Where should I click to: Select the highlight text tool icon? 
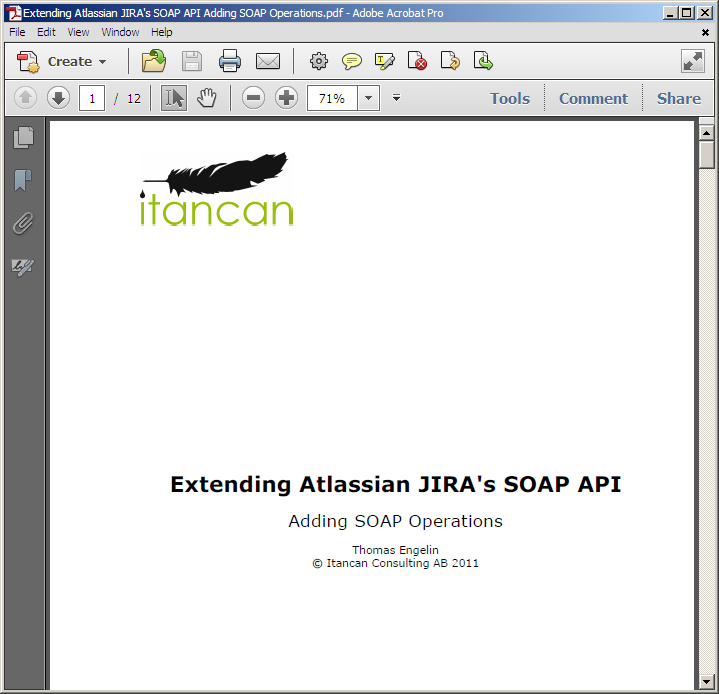(385, 61)
